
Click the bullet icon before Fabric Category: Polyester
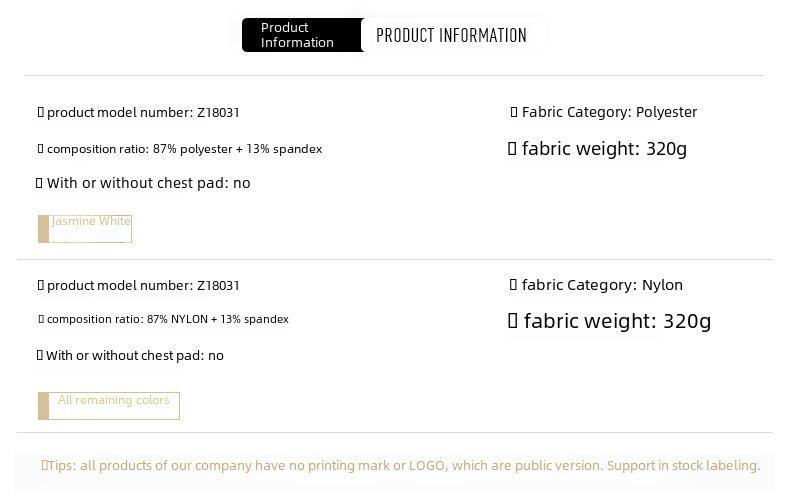coord(514,112)
